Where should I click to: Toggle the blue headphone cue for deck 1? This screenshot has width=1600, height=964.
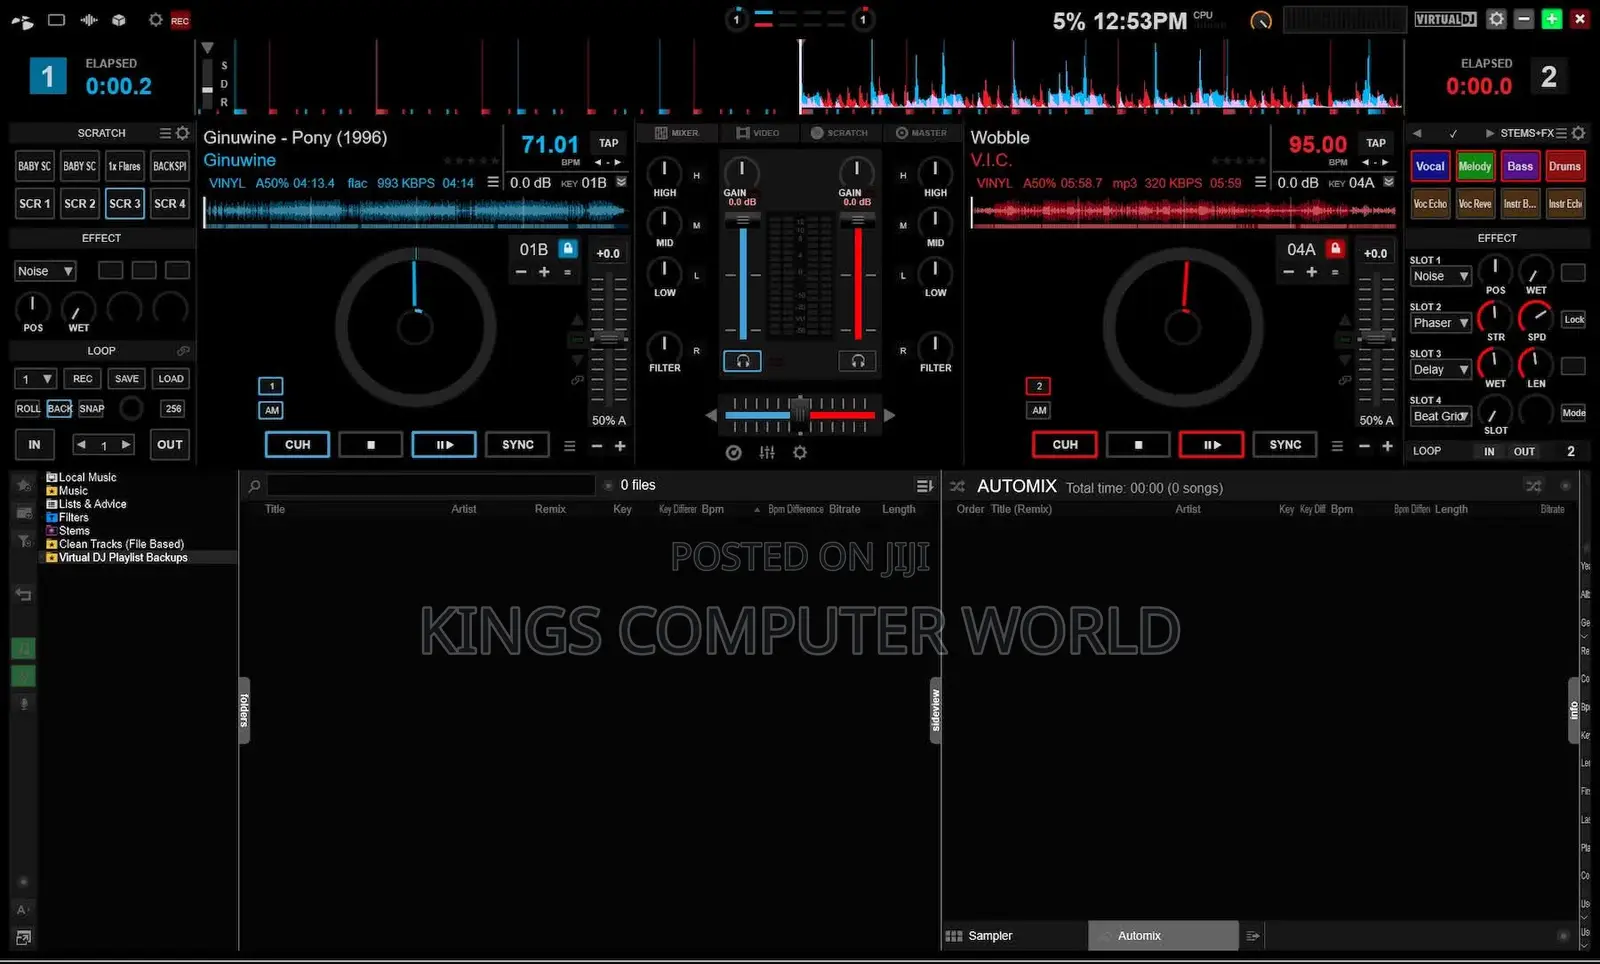click(x=742, y=361)
